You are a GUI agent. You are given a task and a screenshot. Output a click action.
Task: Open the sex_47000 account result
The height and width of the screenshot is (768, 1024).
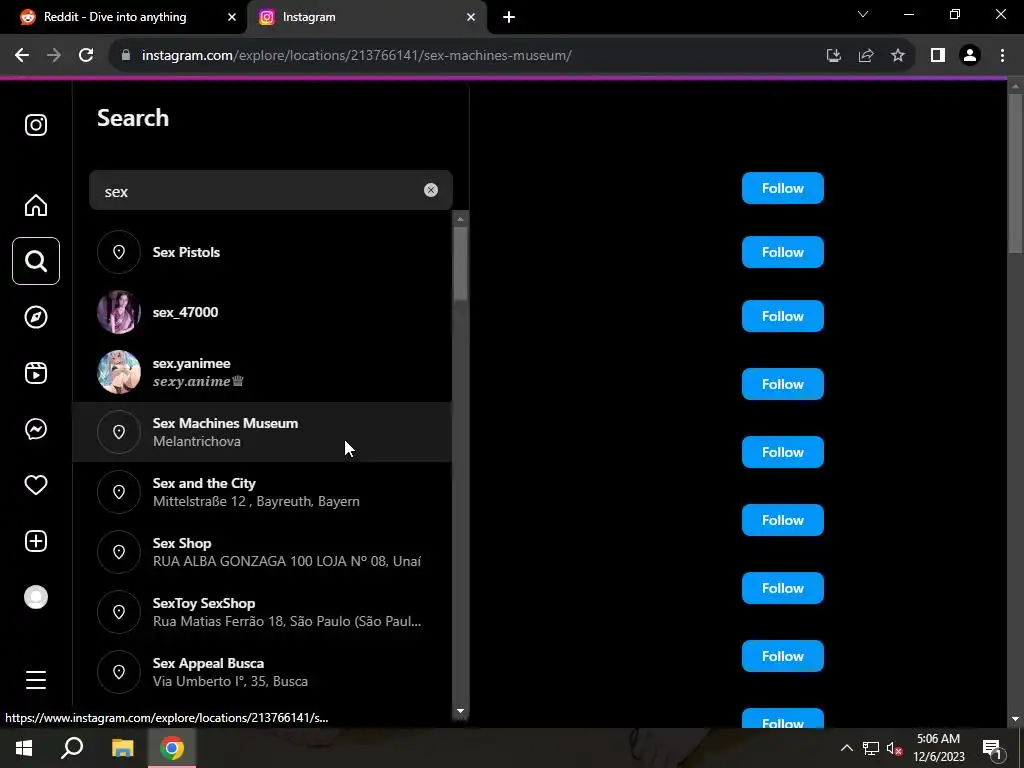pyautogui.click(x=262, y=312)
